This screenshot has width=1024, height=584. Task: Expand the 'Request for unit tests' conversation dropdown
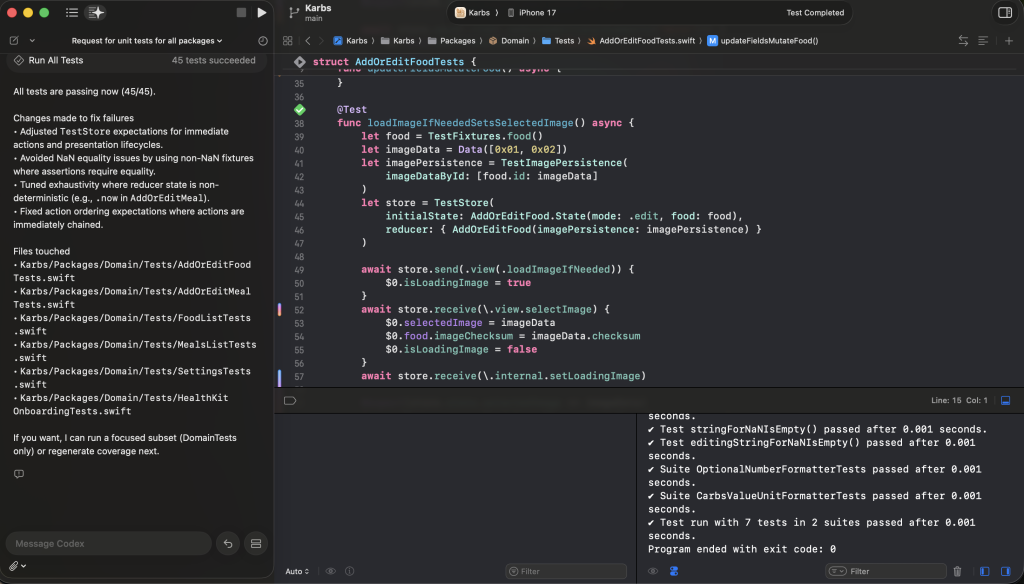147,41
